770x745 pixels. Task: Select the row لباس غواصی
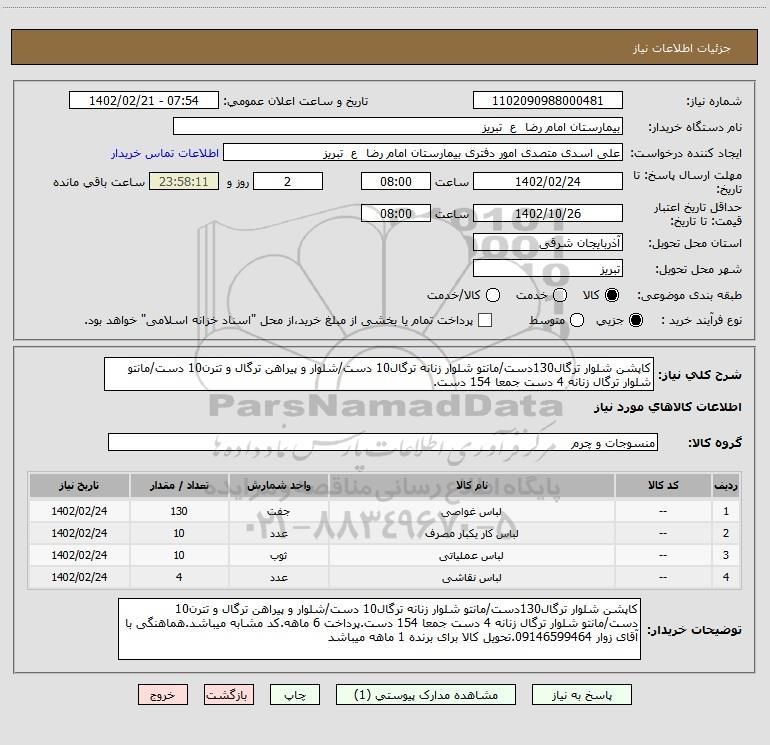pos(385,511)
